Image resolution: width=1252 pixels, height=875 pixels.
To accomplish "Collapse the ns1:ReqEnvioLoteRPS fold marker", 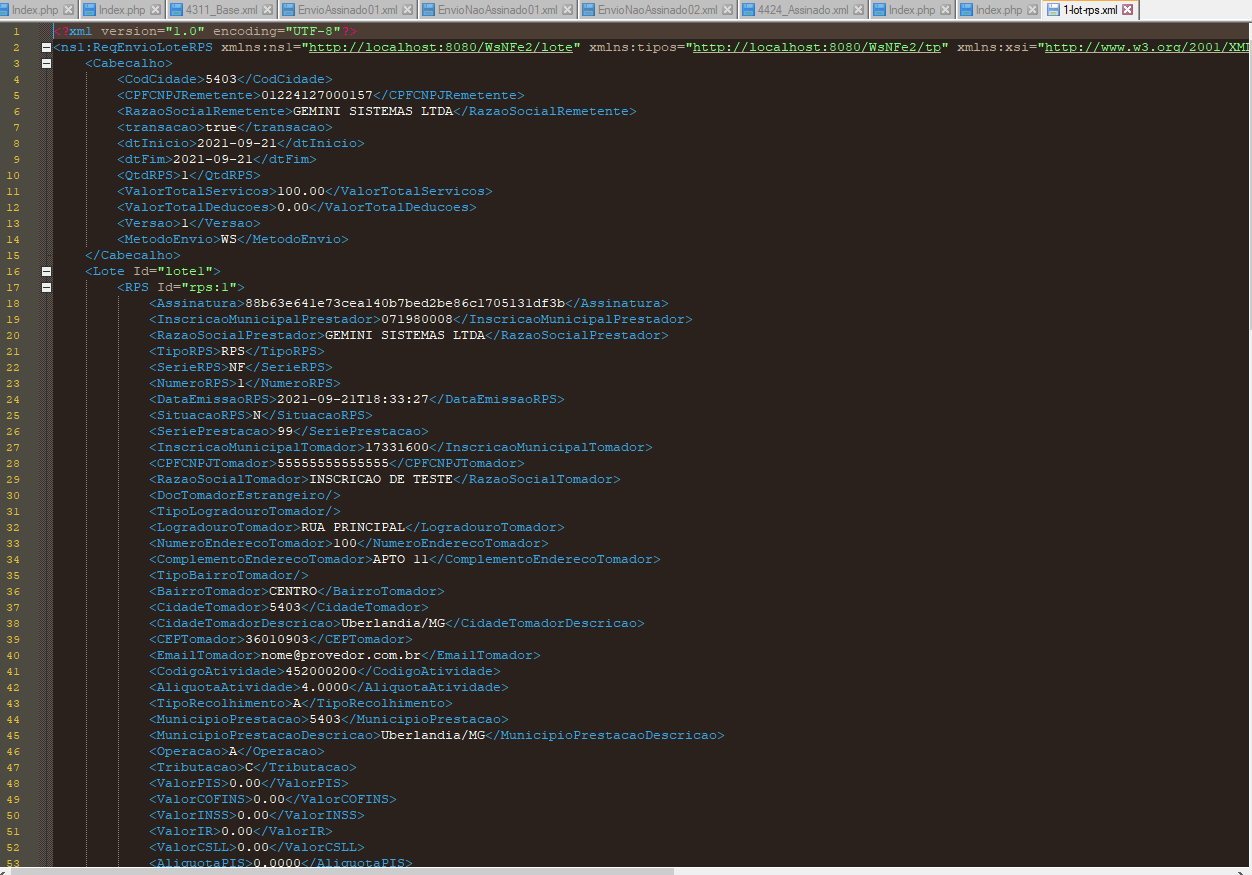I will 46,47.
